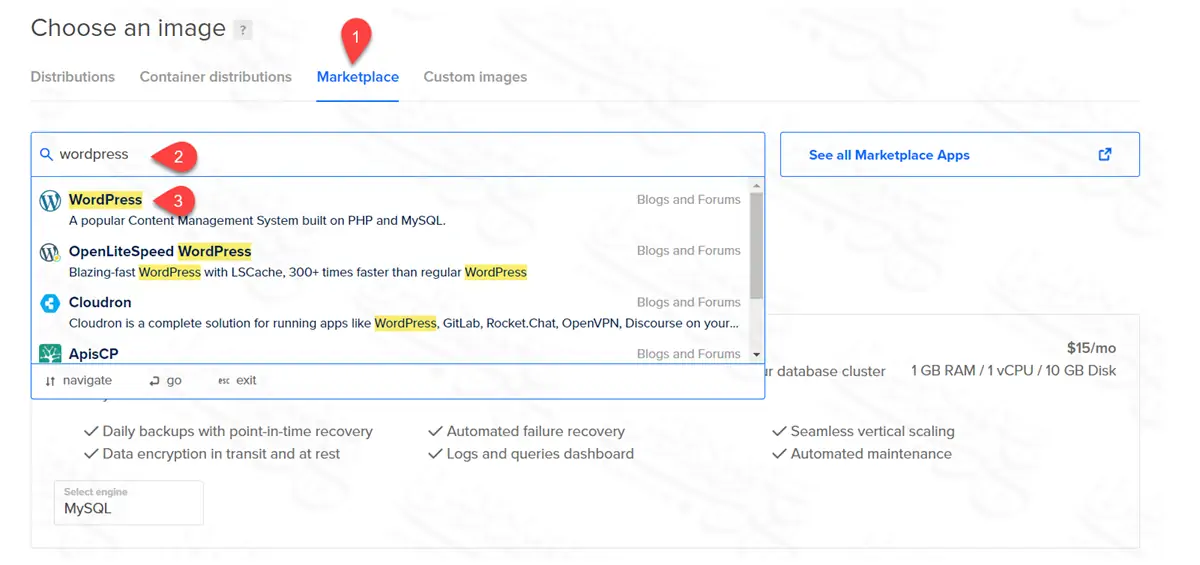Click the Cloudron app icon
This screenshot has width=1200, height=565.
(x=50, y=303)
